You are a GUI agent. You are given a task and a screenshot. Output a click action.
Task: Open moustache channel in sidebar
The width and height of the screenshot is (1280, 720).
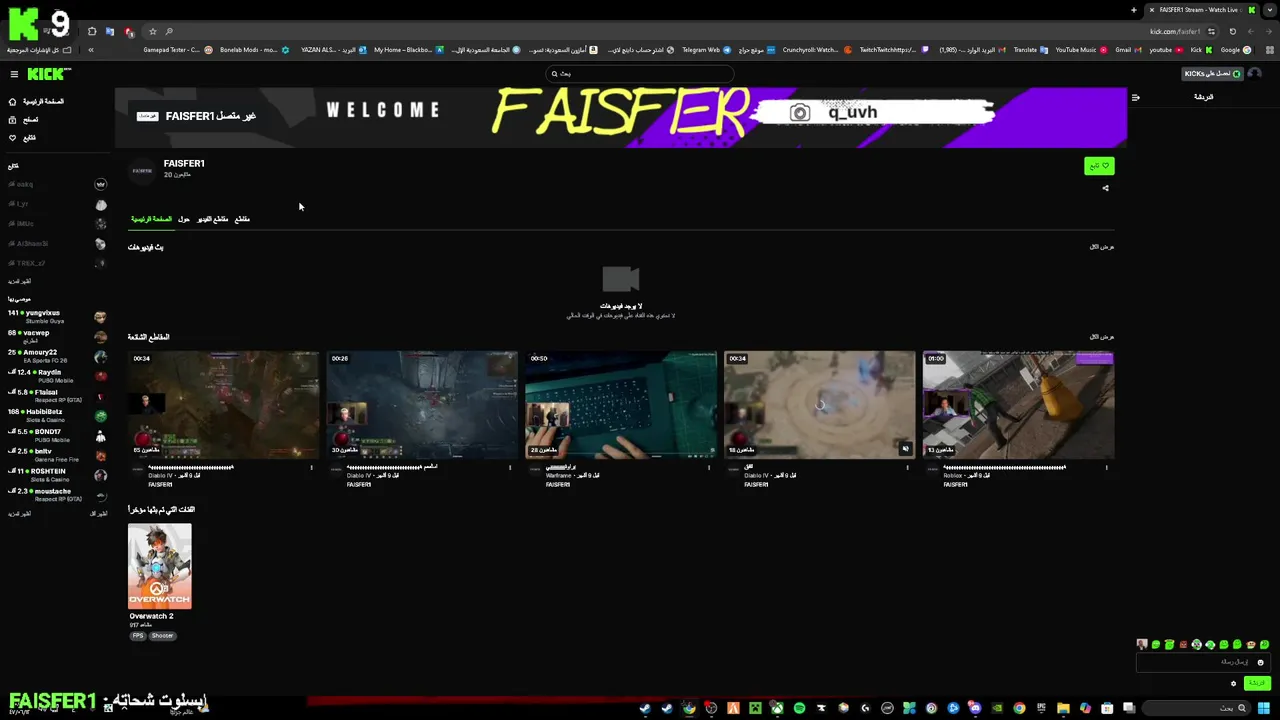(57, 495)
